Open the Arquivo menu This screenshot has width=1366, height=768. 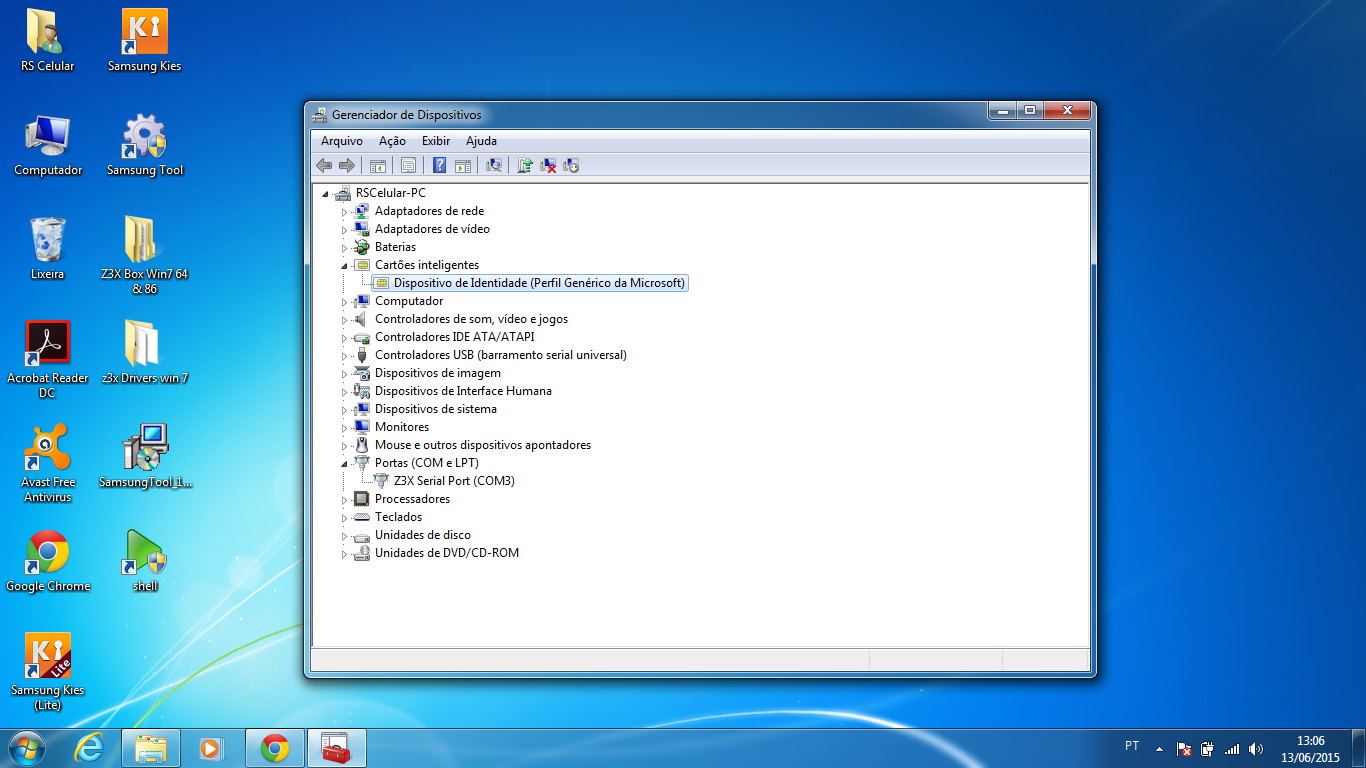[x=342, y=141]
